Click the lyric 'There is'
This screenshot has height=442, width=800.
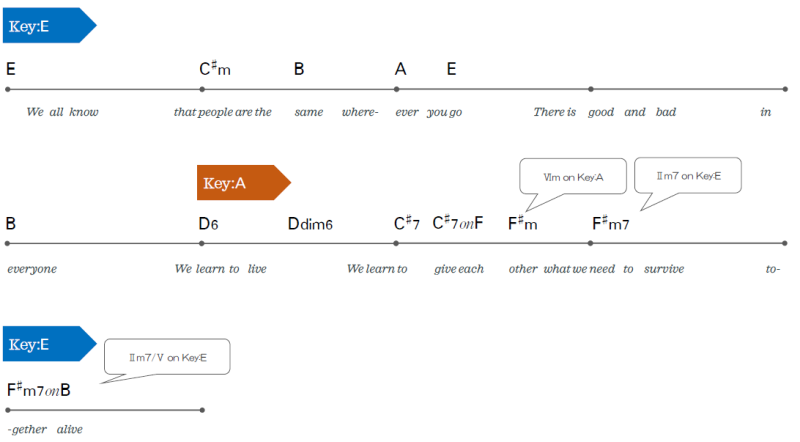pos(555,112)
